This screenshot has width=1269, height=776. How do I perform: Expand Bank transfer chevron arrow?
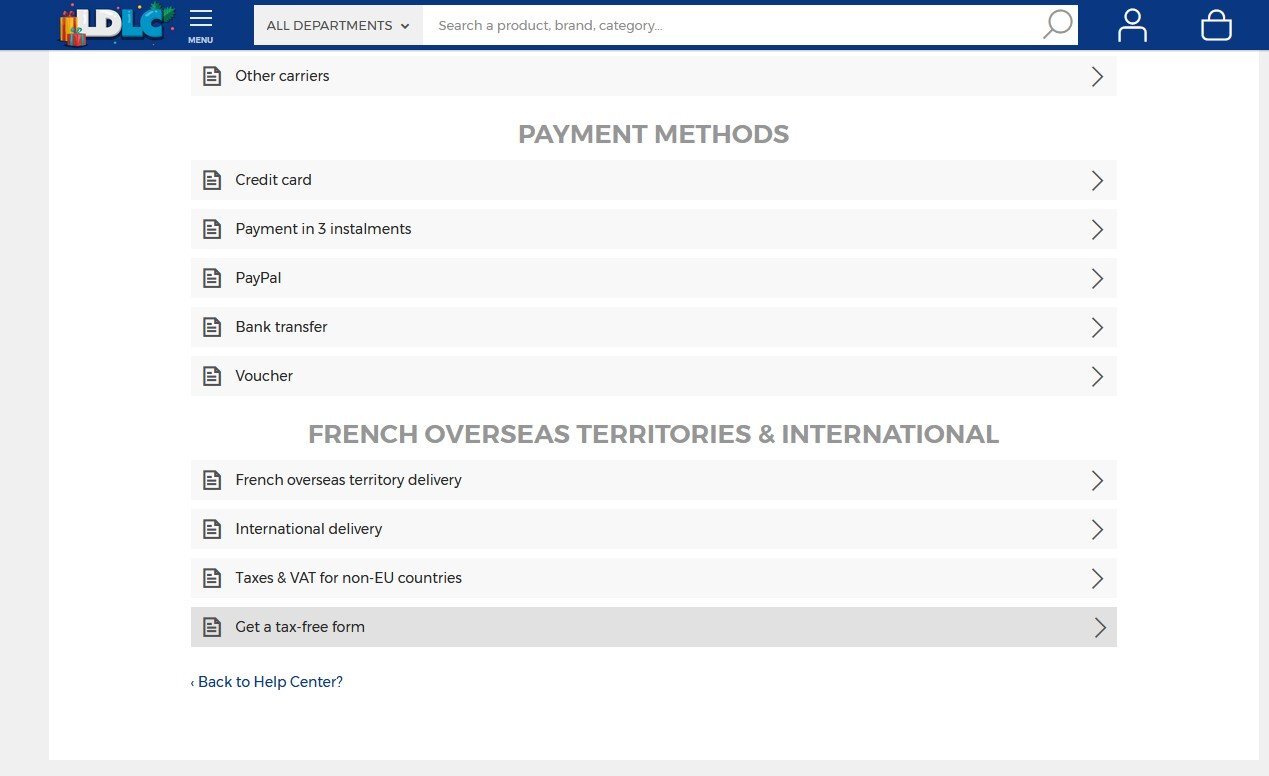pyautogui.click(x=1097, y=327)
